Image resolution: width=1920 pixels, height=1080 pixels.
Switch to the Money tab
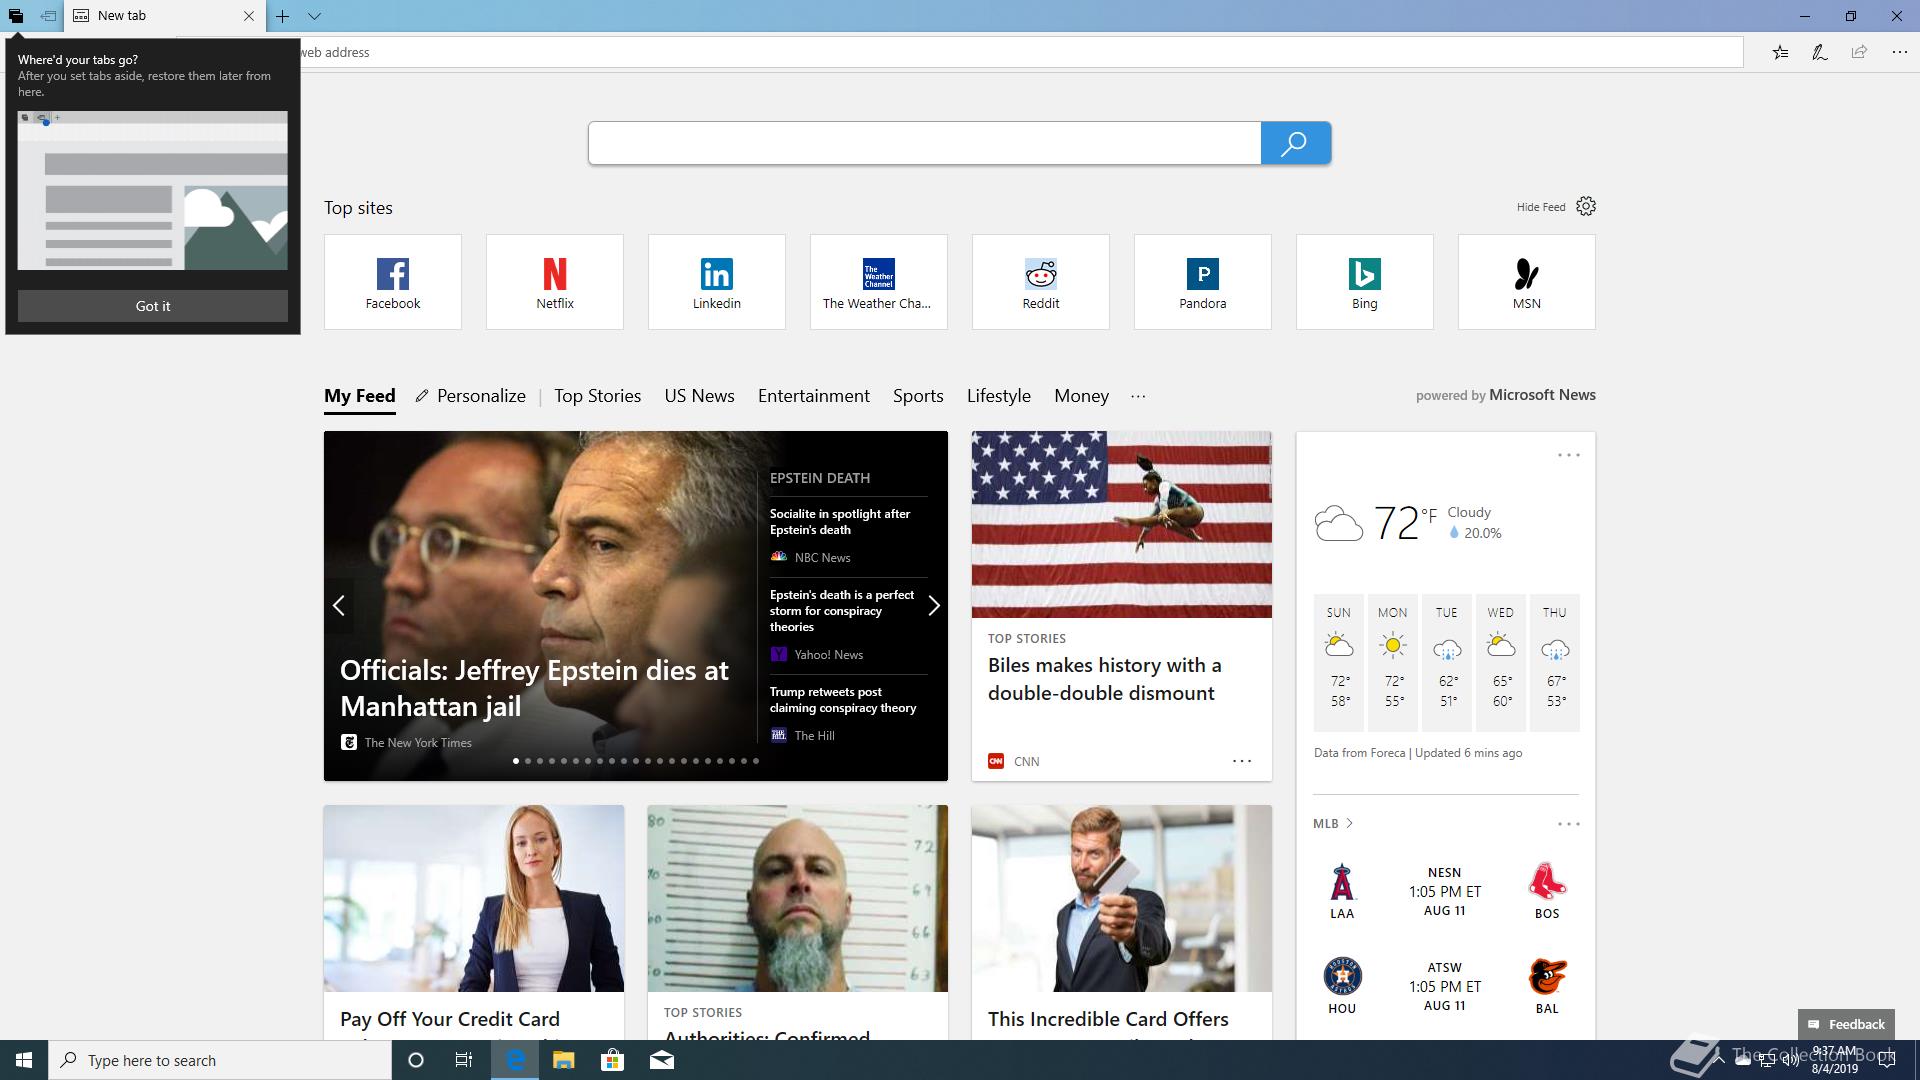pos(1081,396)
